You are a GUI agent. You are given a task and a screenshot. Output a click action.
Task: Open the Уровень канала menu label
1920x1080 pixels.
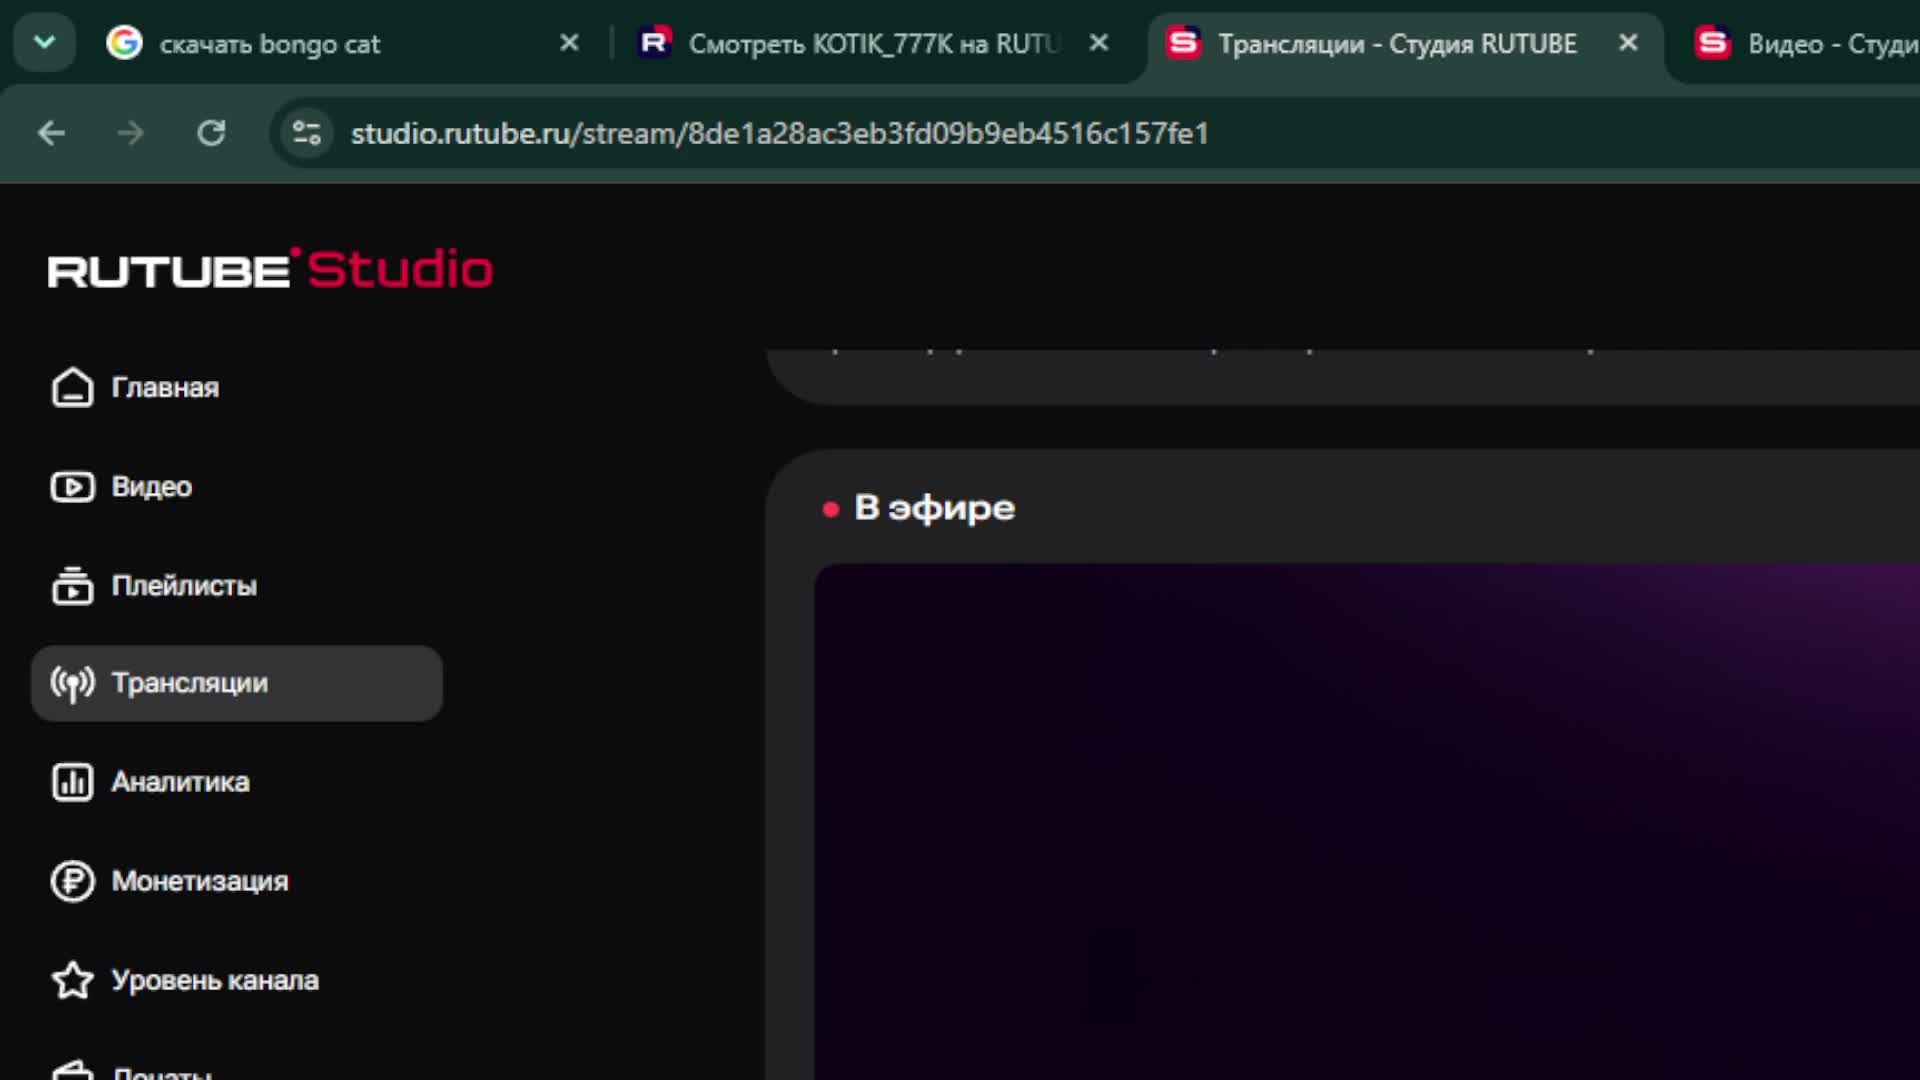215,980
